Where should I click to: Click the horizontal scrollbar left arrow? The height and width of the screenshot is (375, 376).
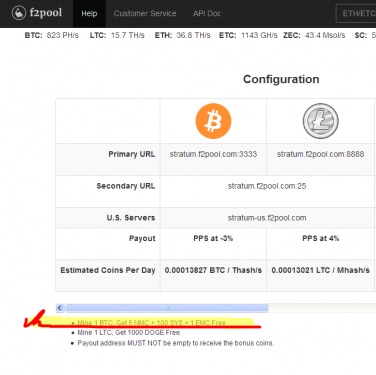[x=60, y=308]
